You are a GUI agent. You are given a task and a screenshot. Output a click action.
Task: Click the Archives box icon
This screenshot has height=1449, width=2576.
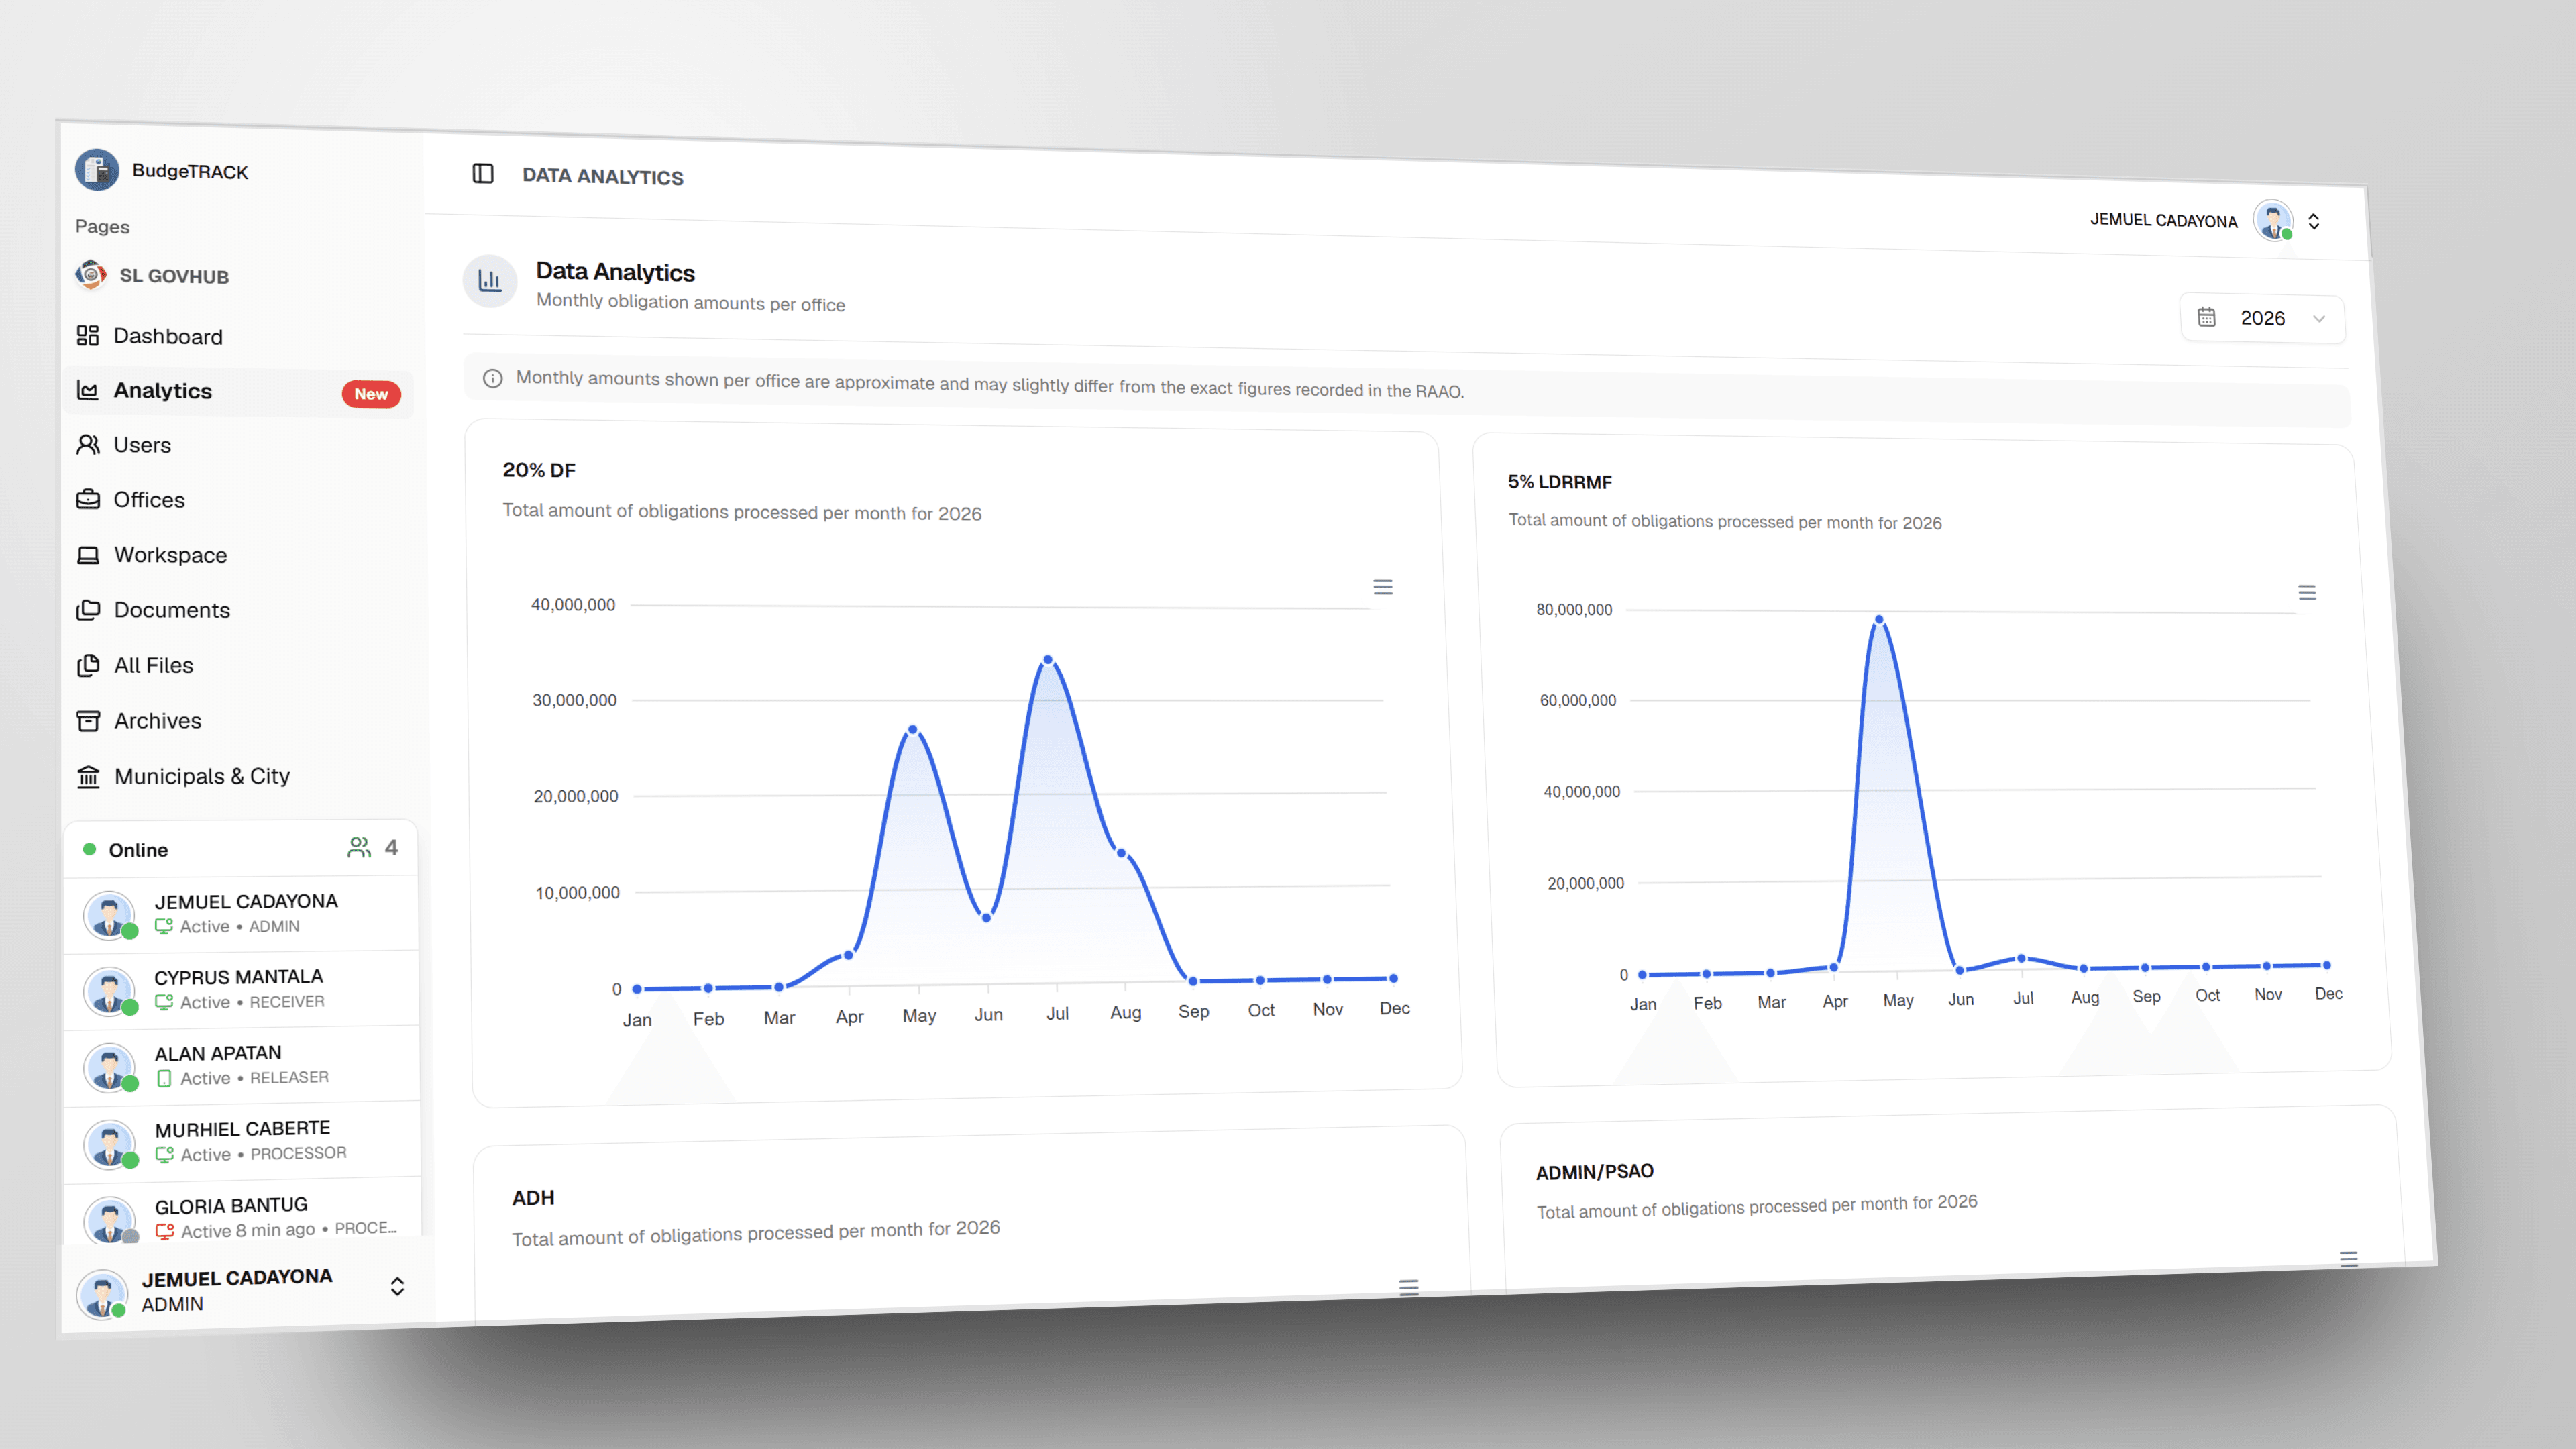coord(88,721)
